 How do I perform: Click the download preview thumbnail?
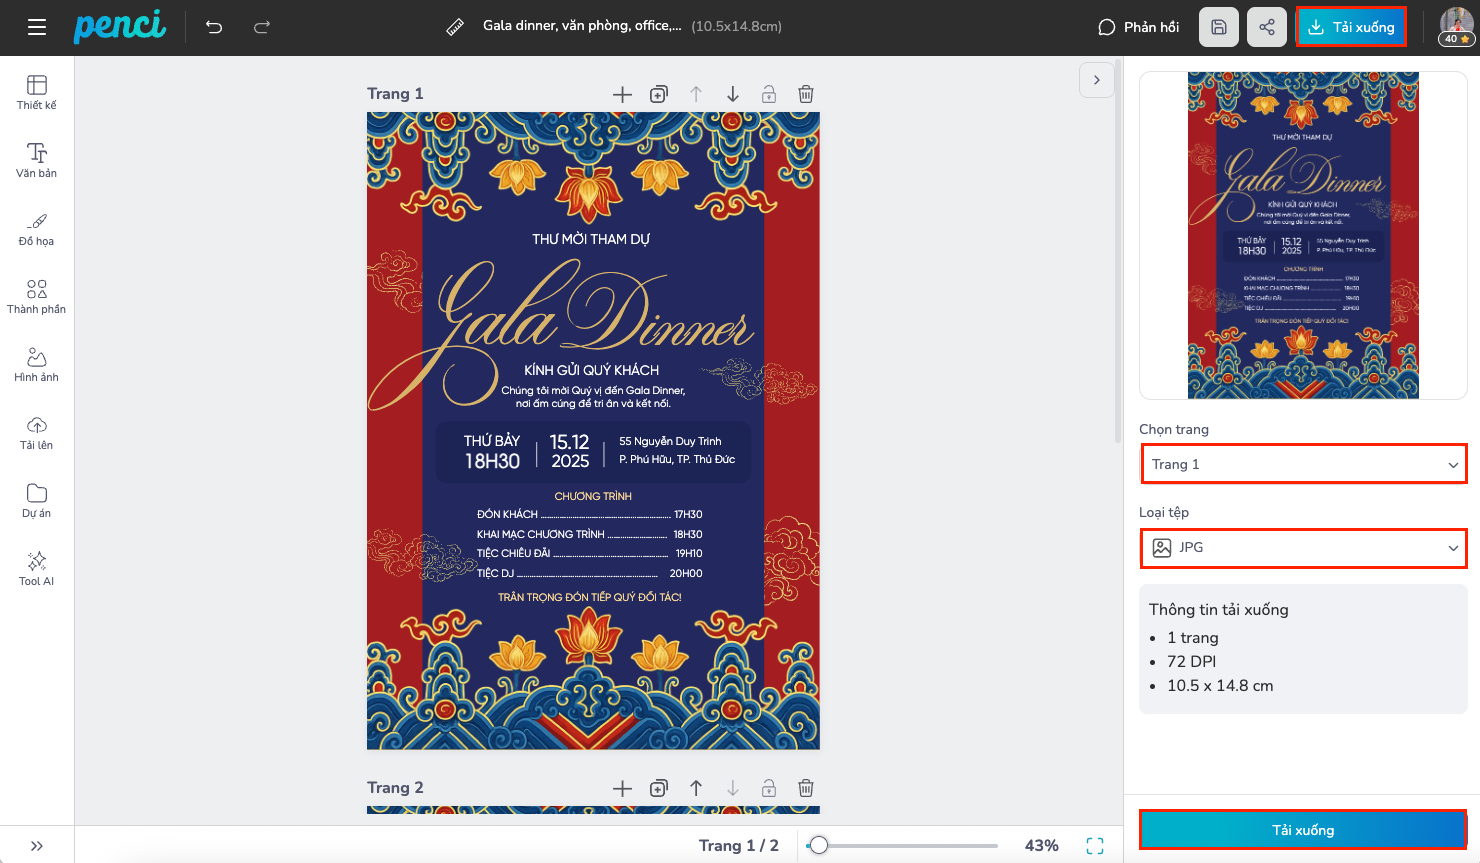point(1302,235)
